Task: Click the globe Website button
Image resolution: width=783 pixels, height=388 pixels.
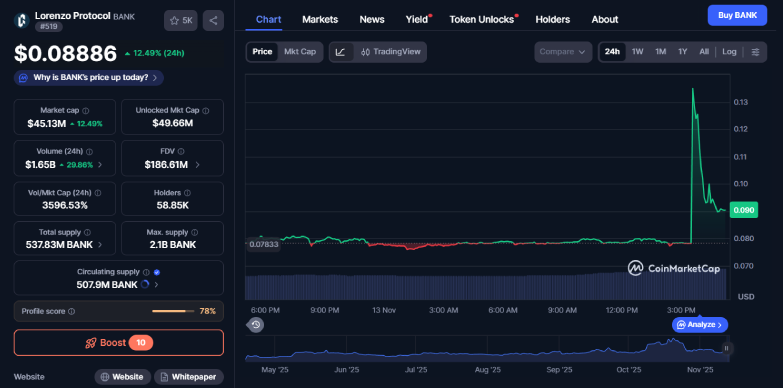Action: [x=123, y=377]
